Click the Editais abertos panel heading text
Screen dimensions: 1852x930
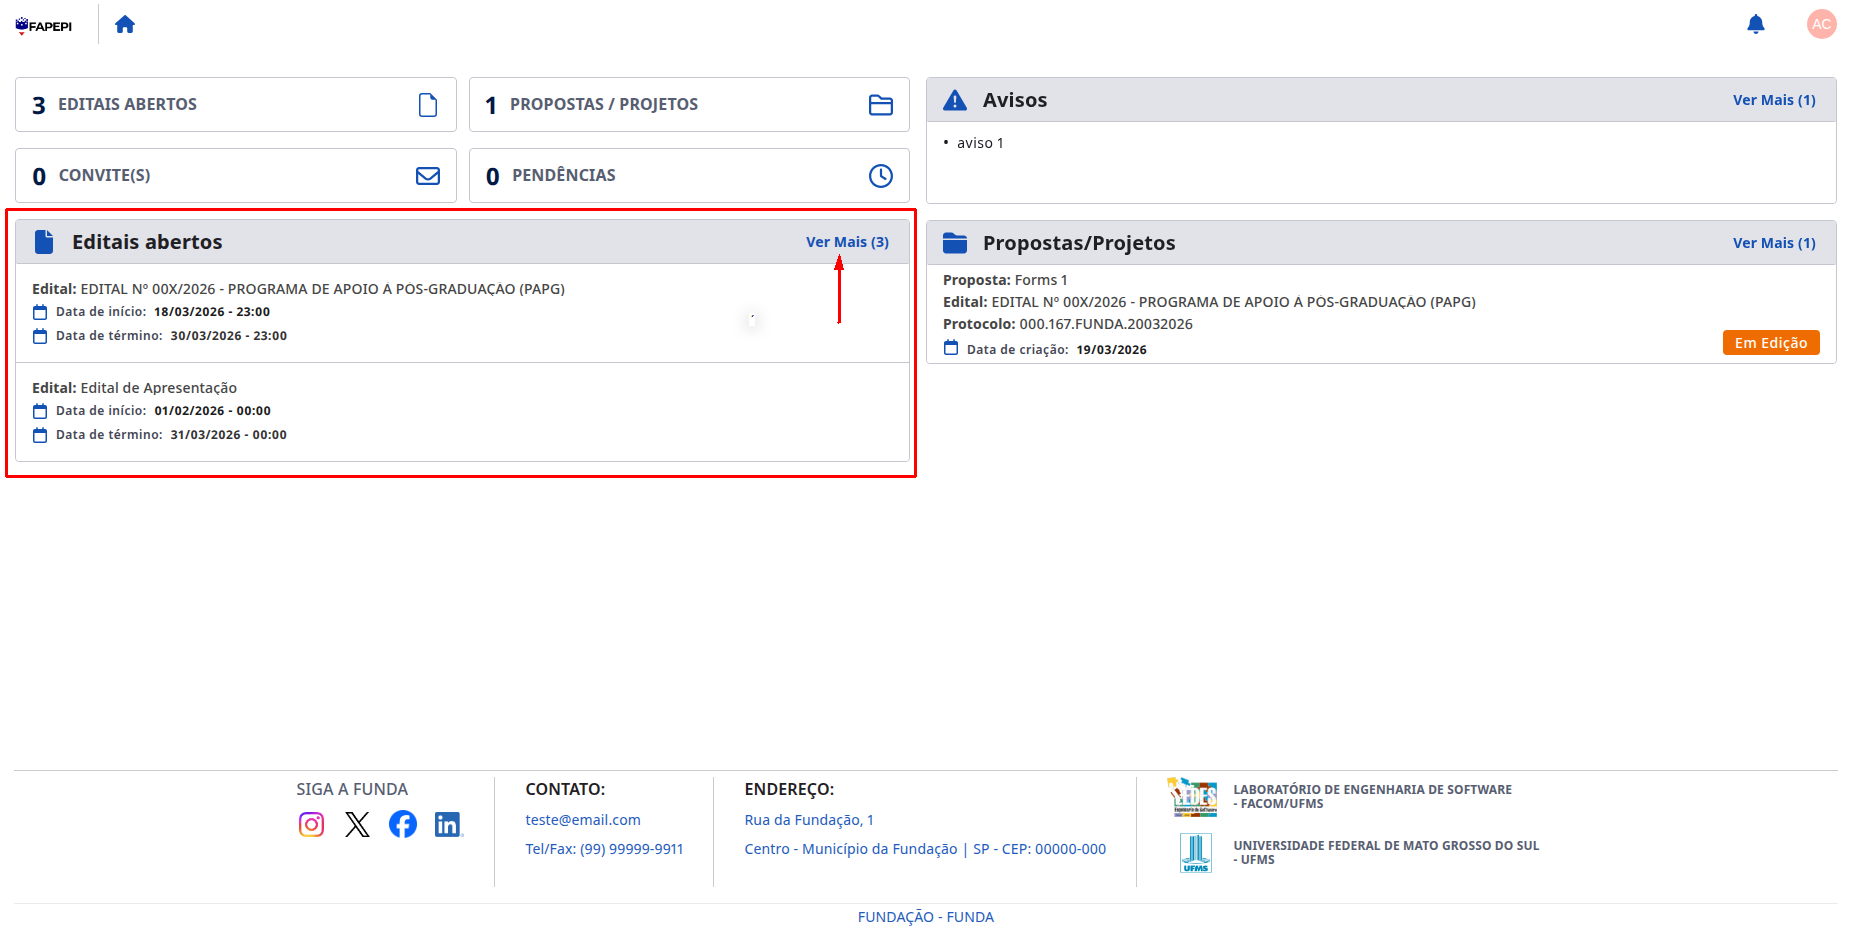coord(147,242)
